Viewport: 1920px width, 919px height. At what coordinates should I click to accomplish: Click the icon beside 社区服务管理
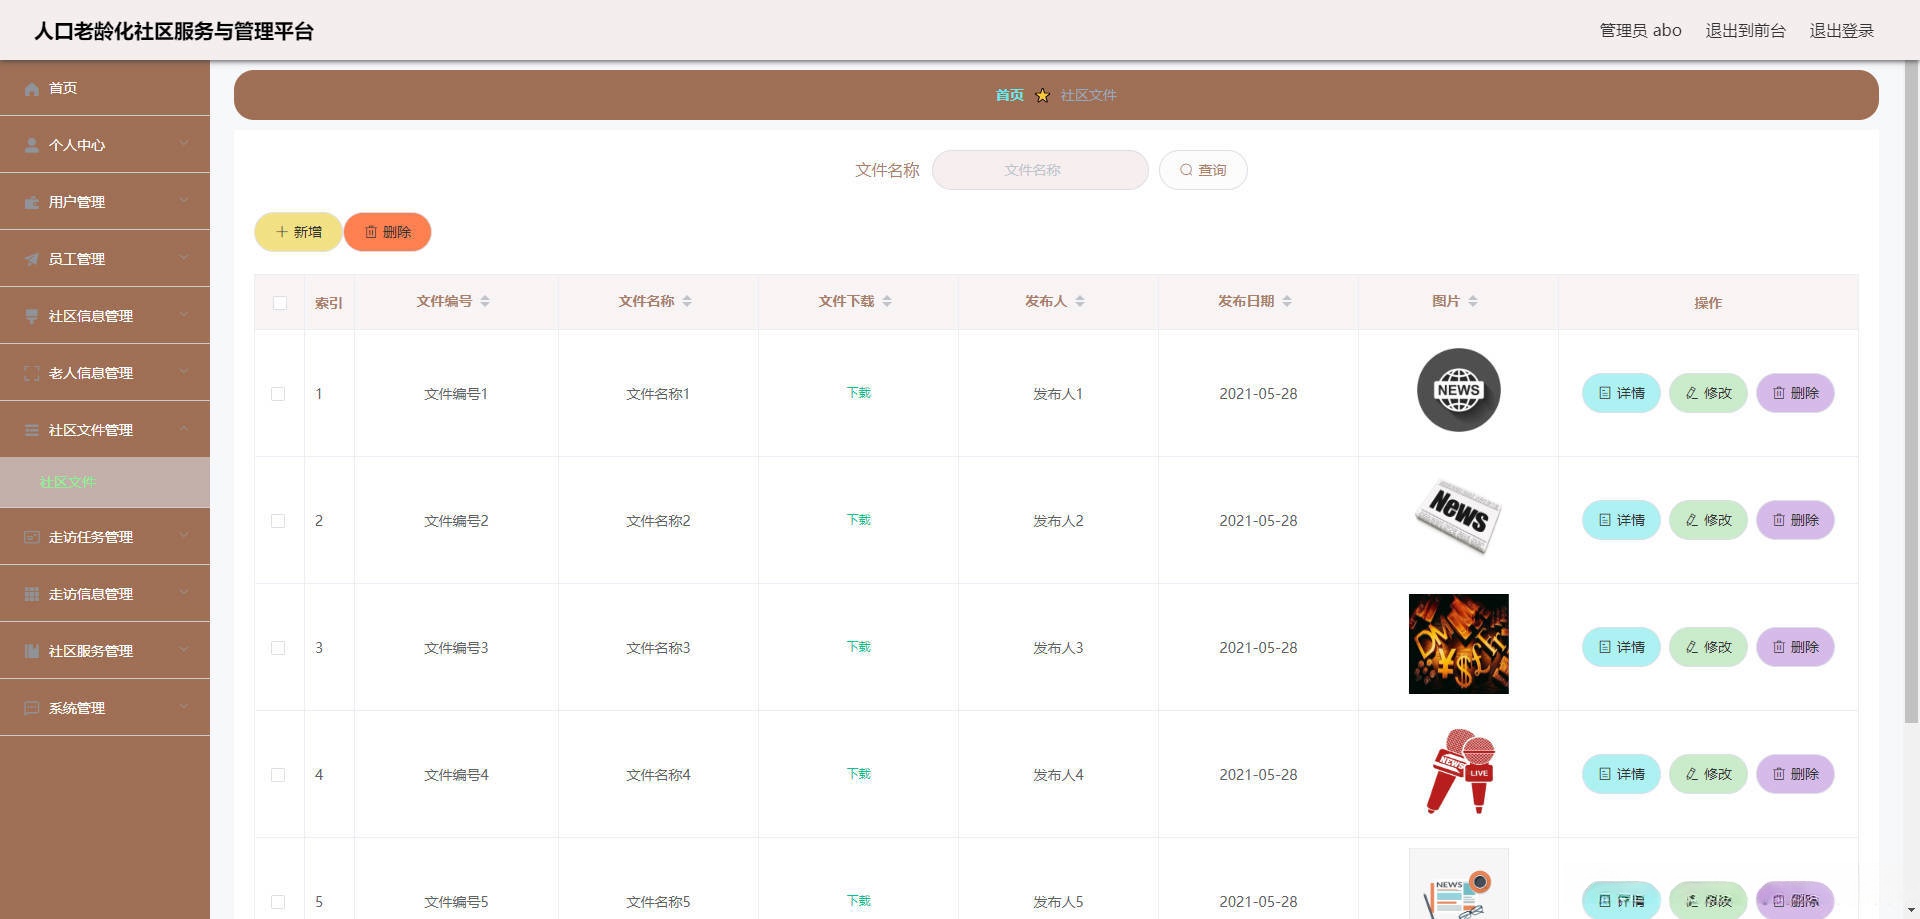[32, 652]
